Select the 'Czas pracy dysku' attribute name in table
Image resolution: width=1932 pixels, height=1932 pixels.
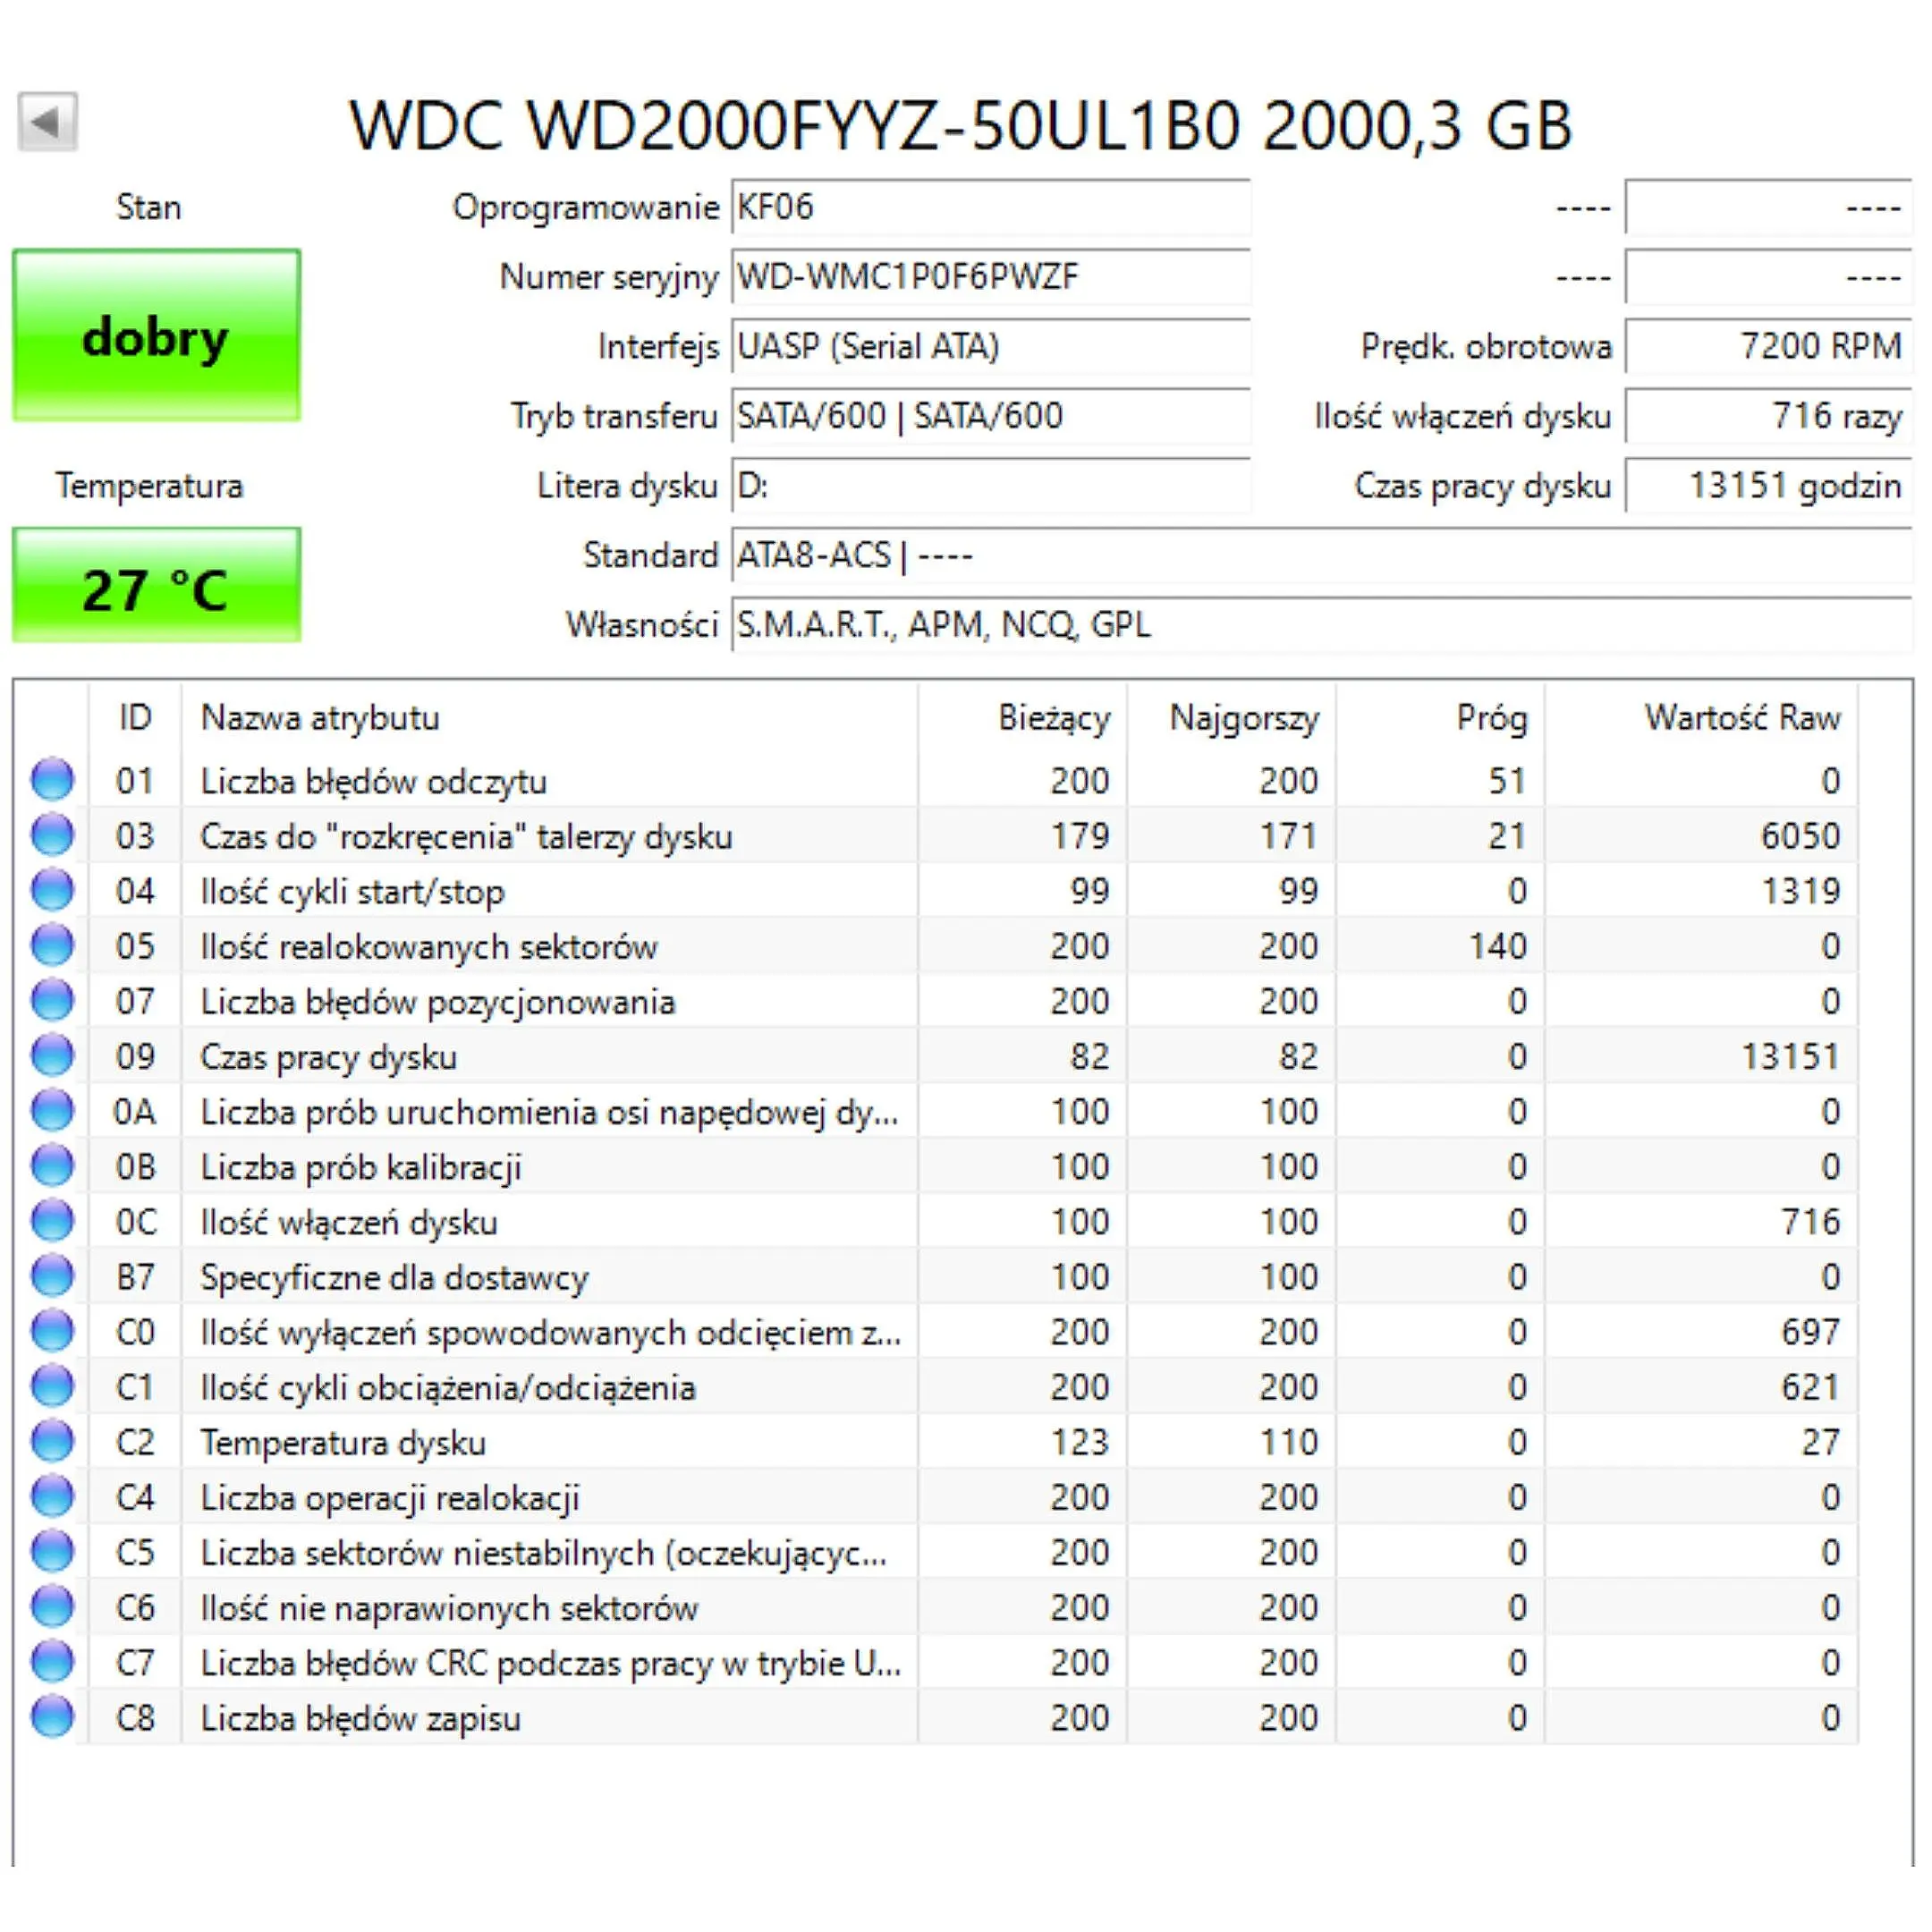click(329, 1056)
